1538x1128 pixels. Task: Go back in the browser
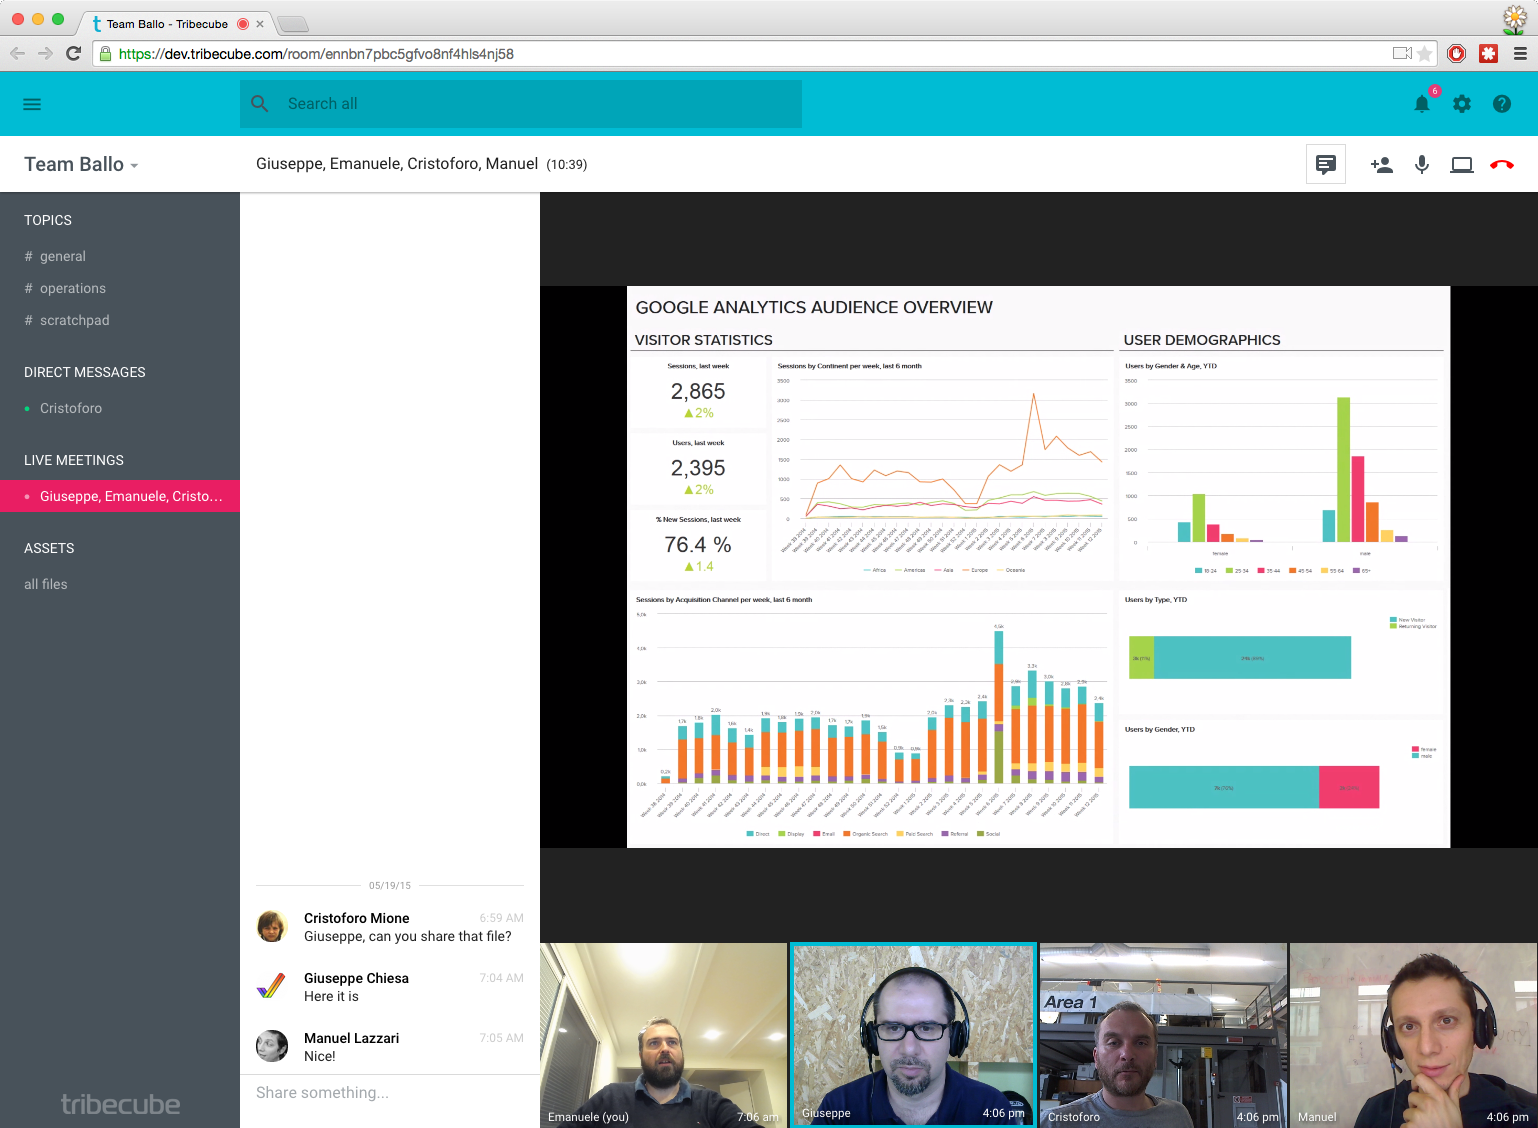point(17,53)
